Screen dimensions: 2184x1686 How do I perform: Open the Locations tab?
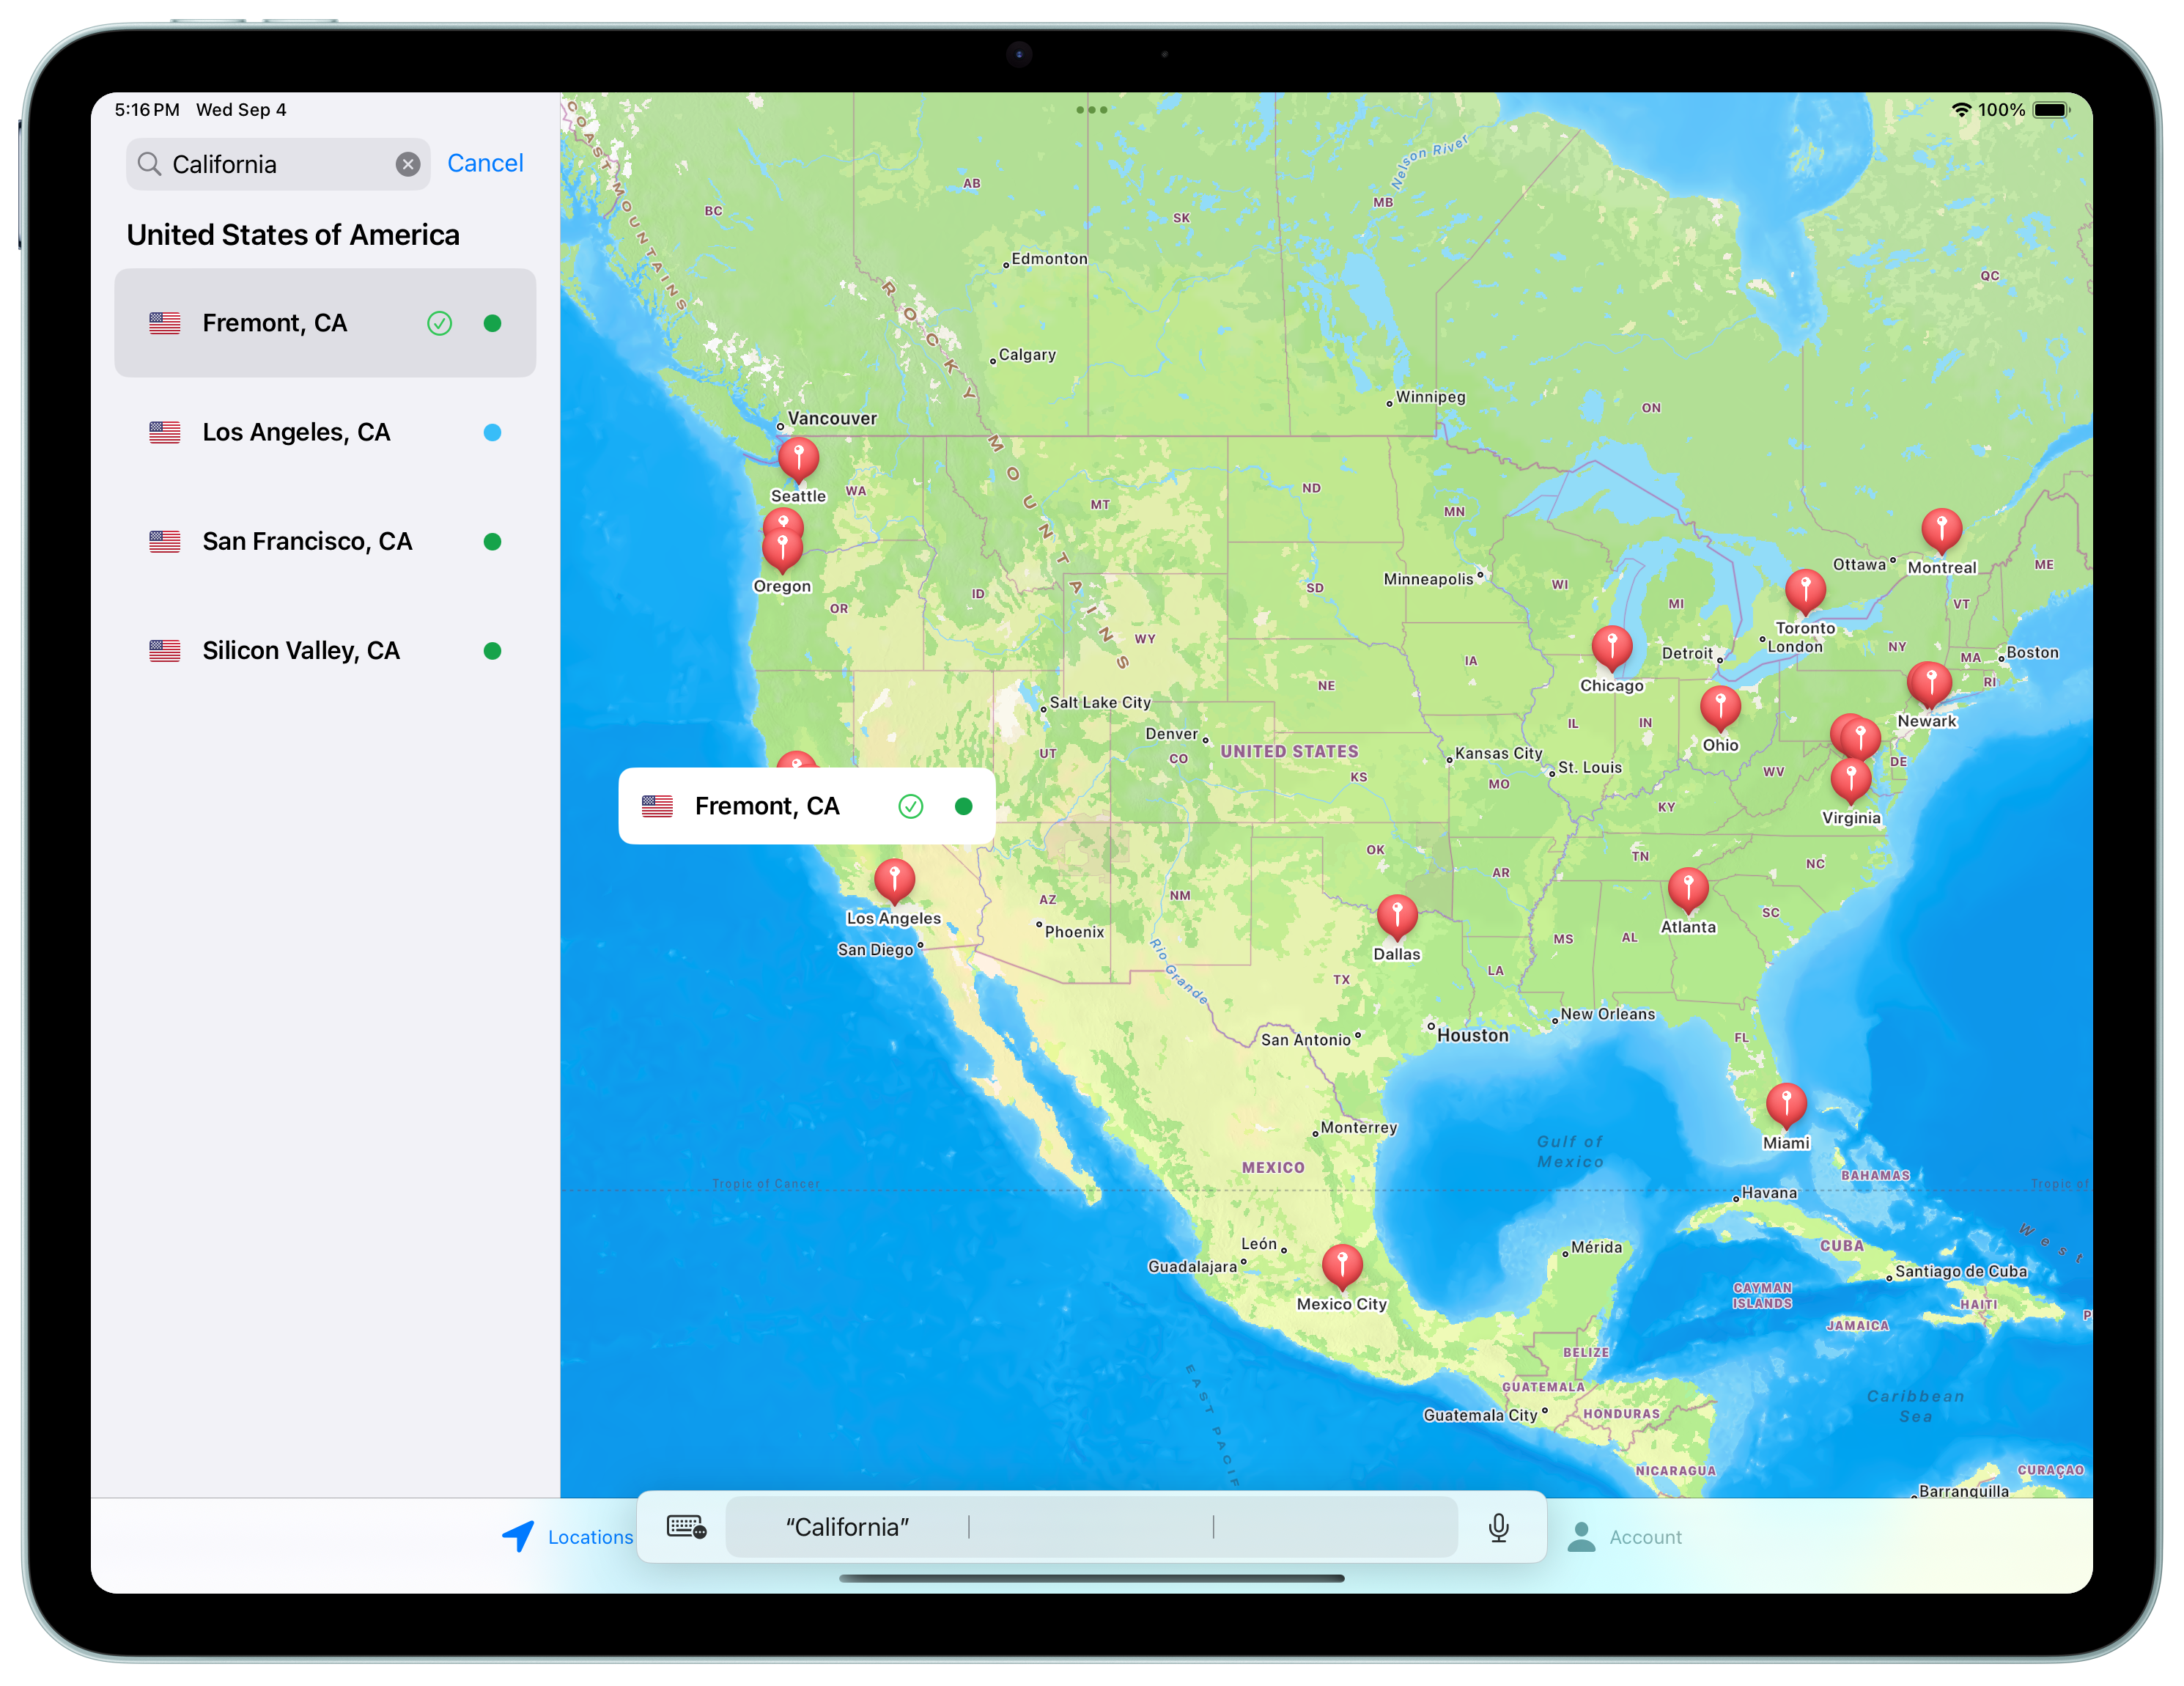568,1537
